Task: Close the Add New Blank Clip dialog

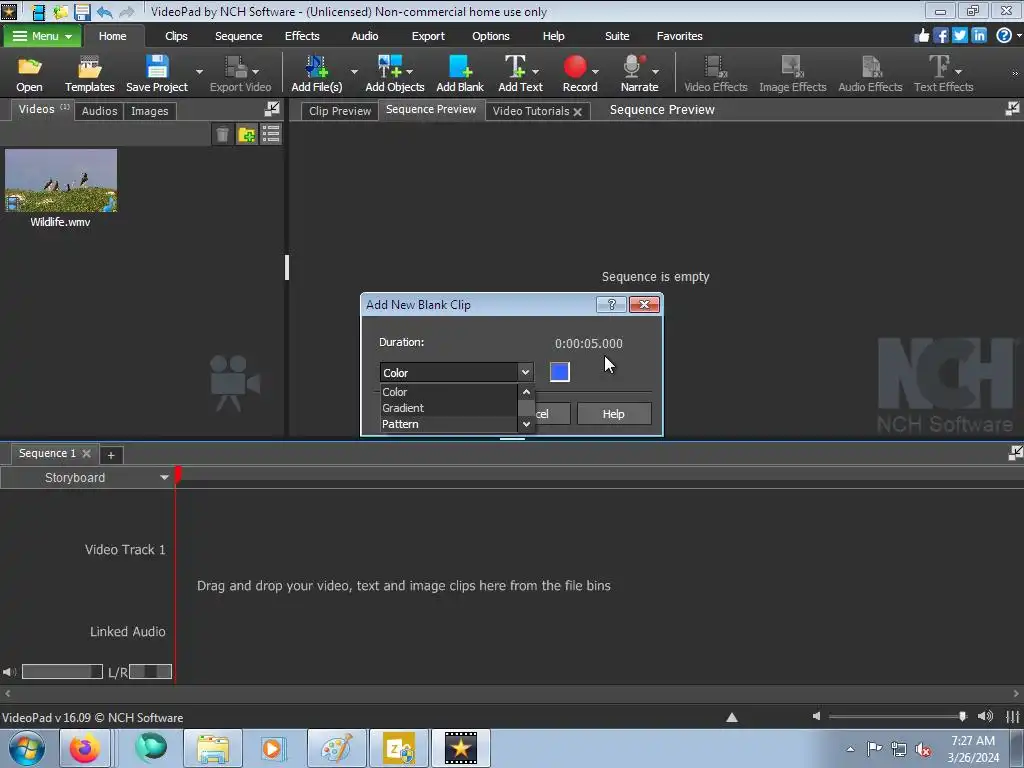Action: click(644, 304)
